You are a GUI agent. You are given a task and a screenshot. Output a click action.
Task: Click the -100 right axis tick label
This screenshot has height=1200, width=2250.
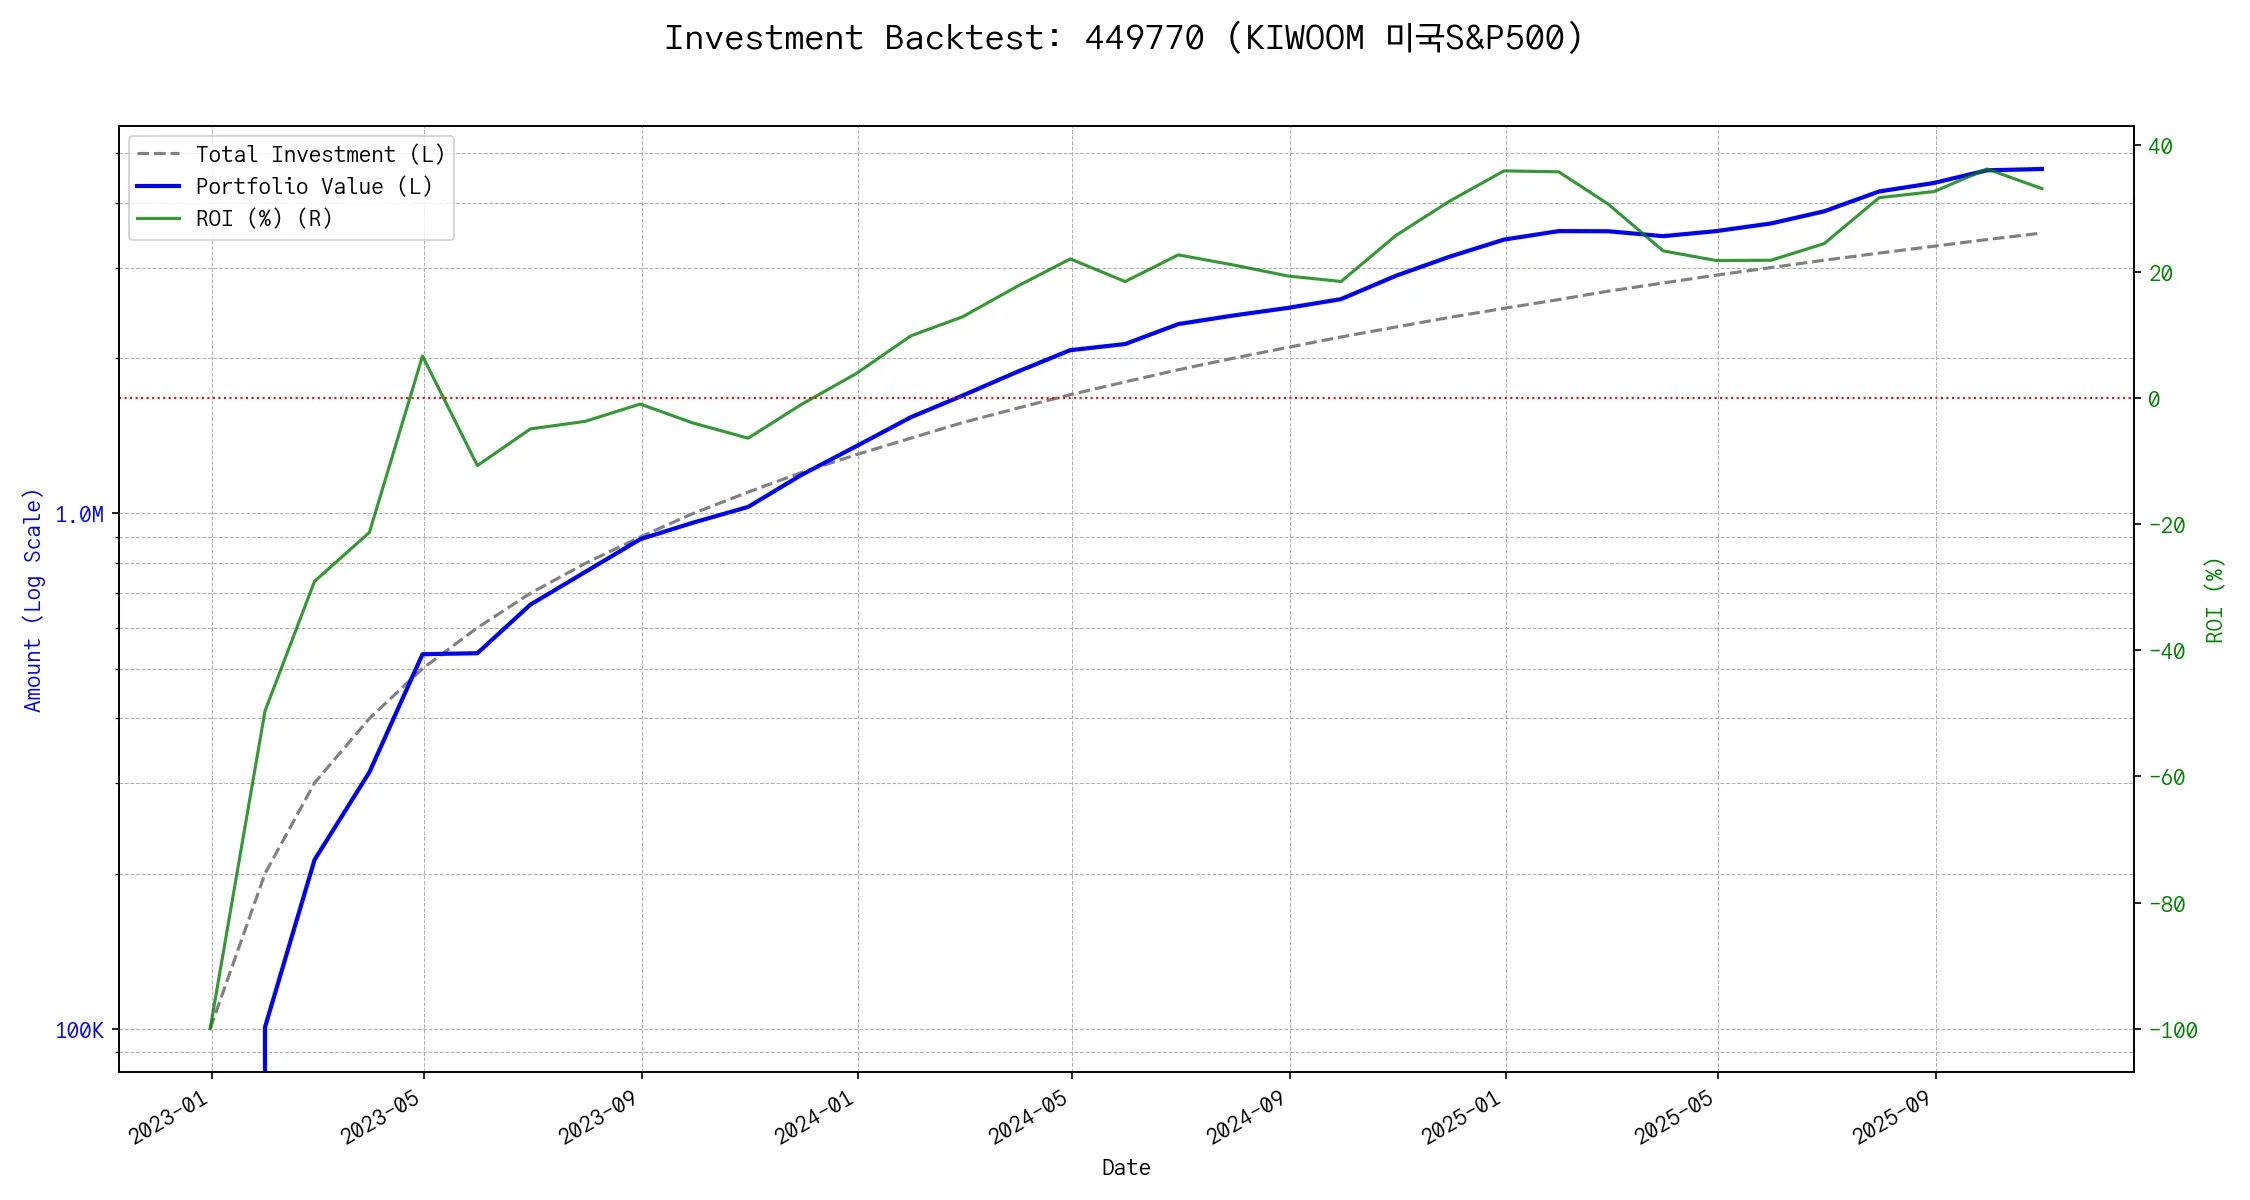(2172, 1031)
